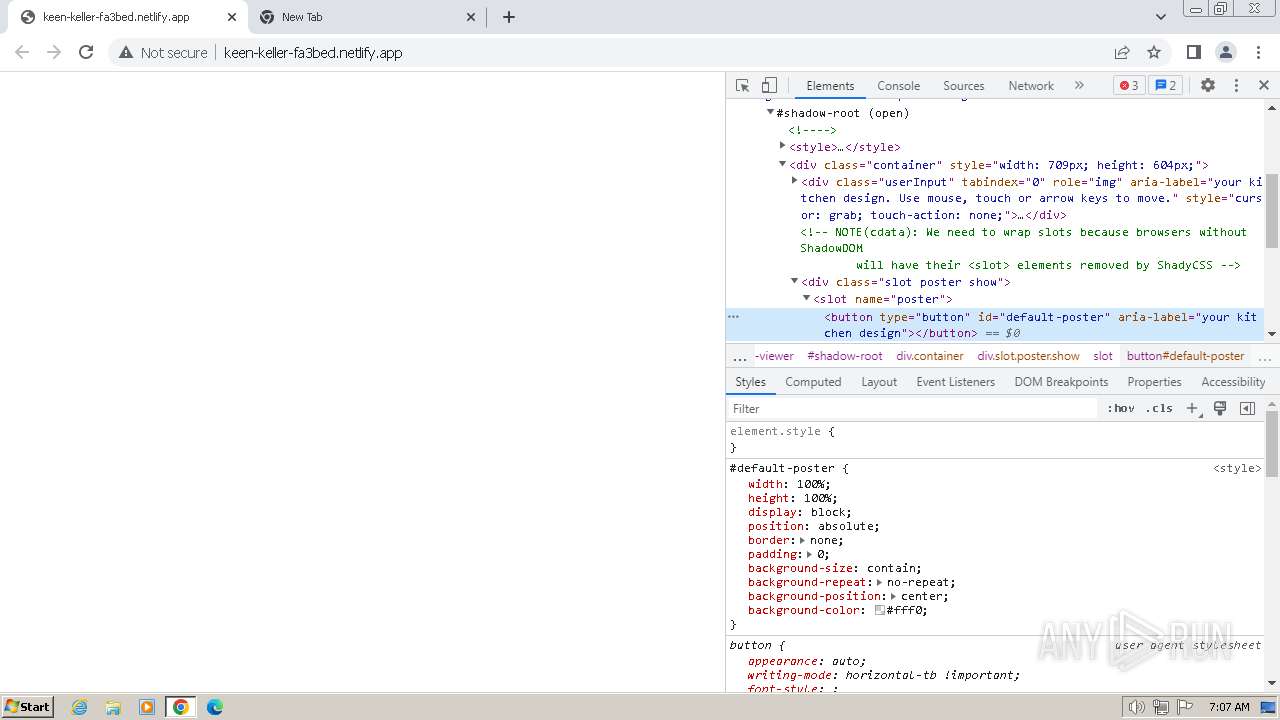Select #shadow-root in breadcrumb
This screenshot has height=720, width=1280.
click(x=845, y=356)
